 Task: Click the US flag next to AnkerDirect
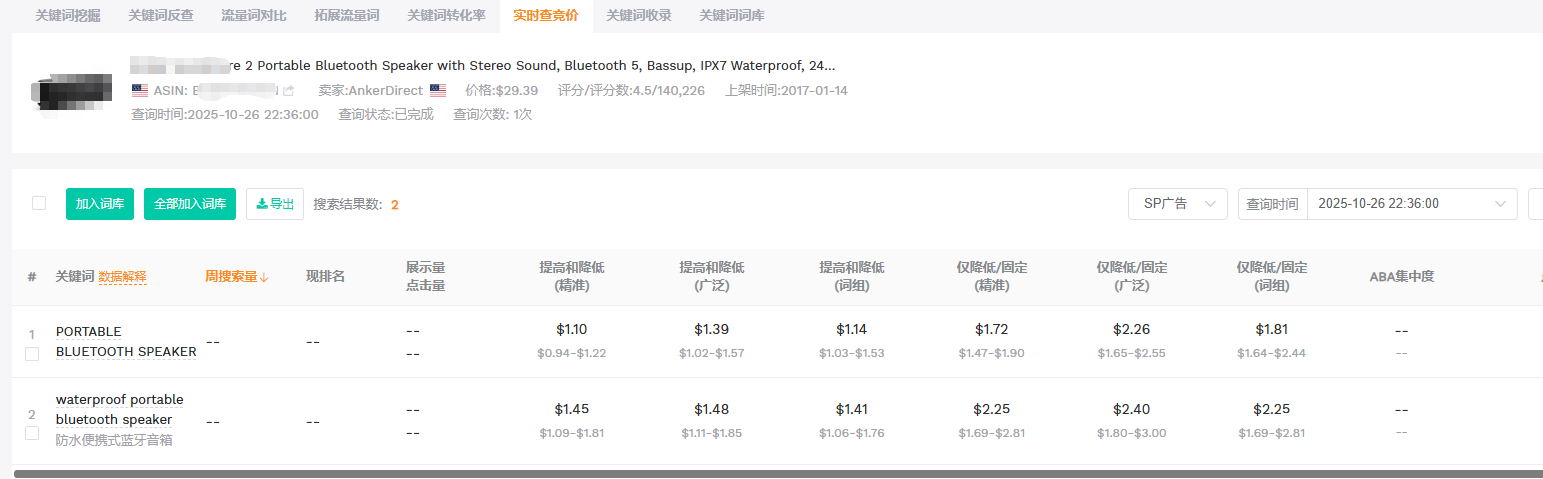tap(438, 90)
